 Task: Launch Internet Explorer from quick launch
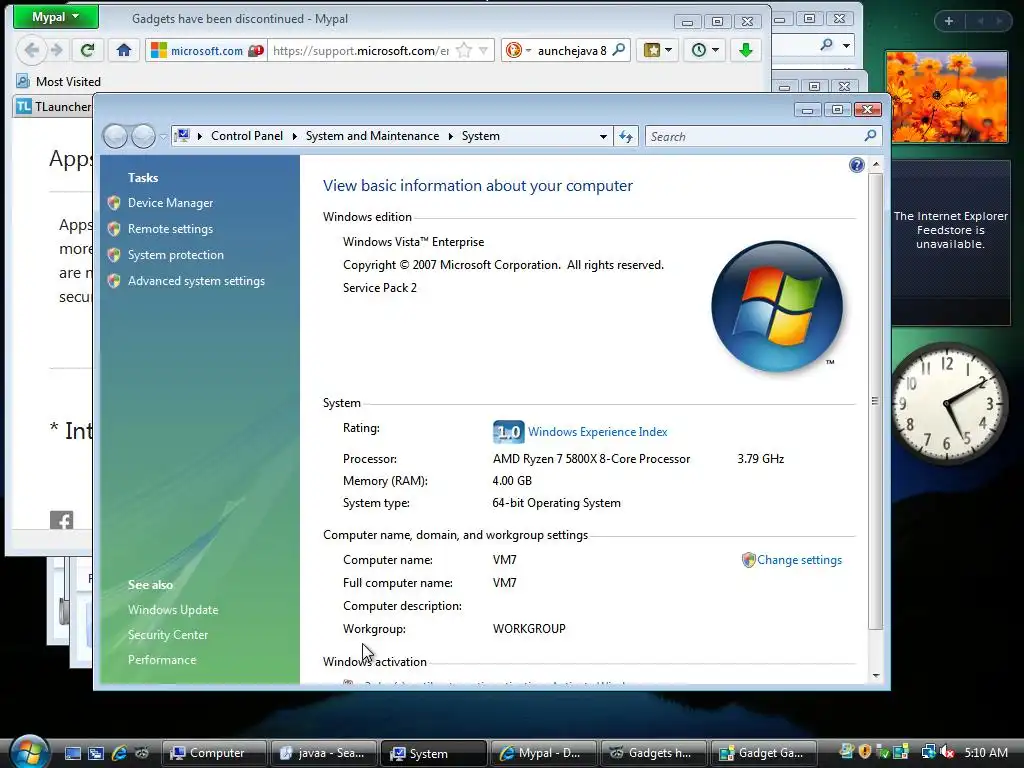click(x=119, y=753)
